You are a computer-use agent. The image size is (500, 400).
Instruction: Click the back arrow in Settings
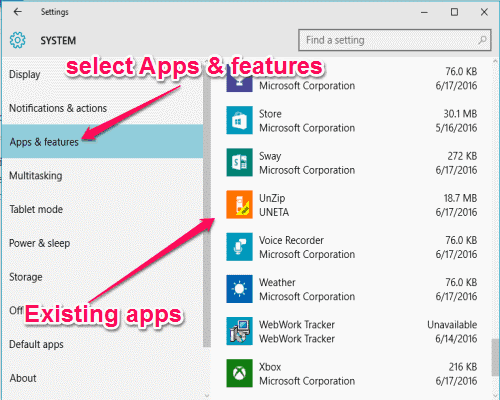click(x=18, y=12)
